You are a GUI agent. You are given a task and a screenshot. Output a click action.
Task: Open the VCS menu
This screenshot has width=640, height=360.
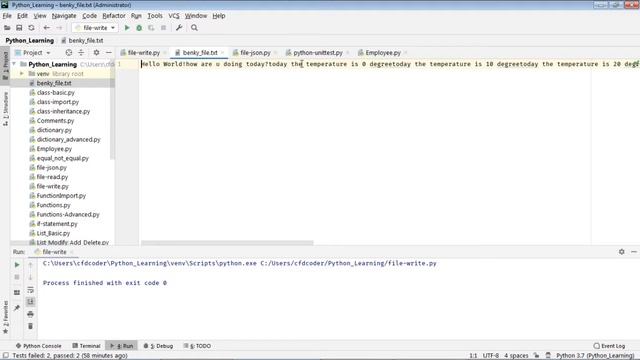pyautogui.click(x=173, y=16)
